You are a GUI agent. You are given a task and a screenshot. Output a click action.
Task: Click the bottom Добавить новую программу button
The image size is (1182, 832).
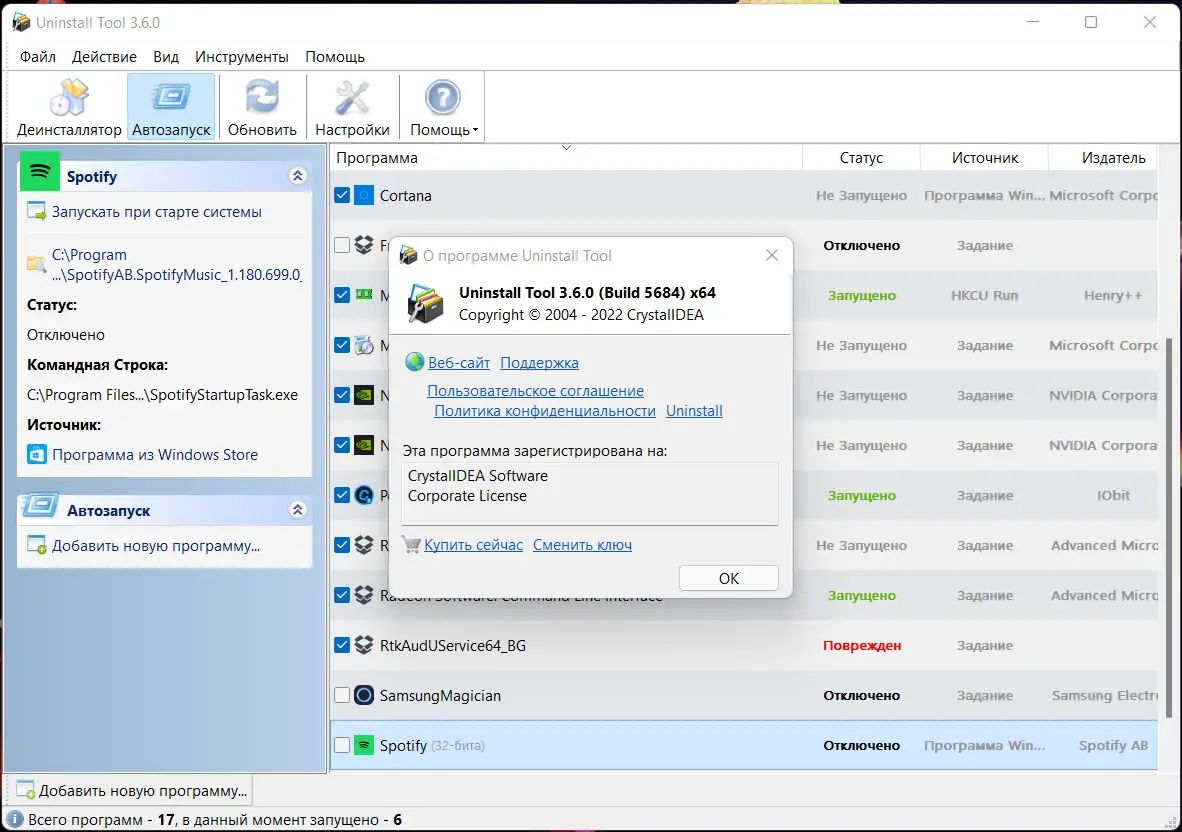pyautogui.click(x=132, y=791)
